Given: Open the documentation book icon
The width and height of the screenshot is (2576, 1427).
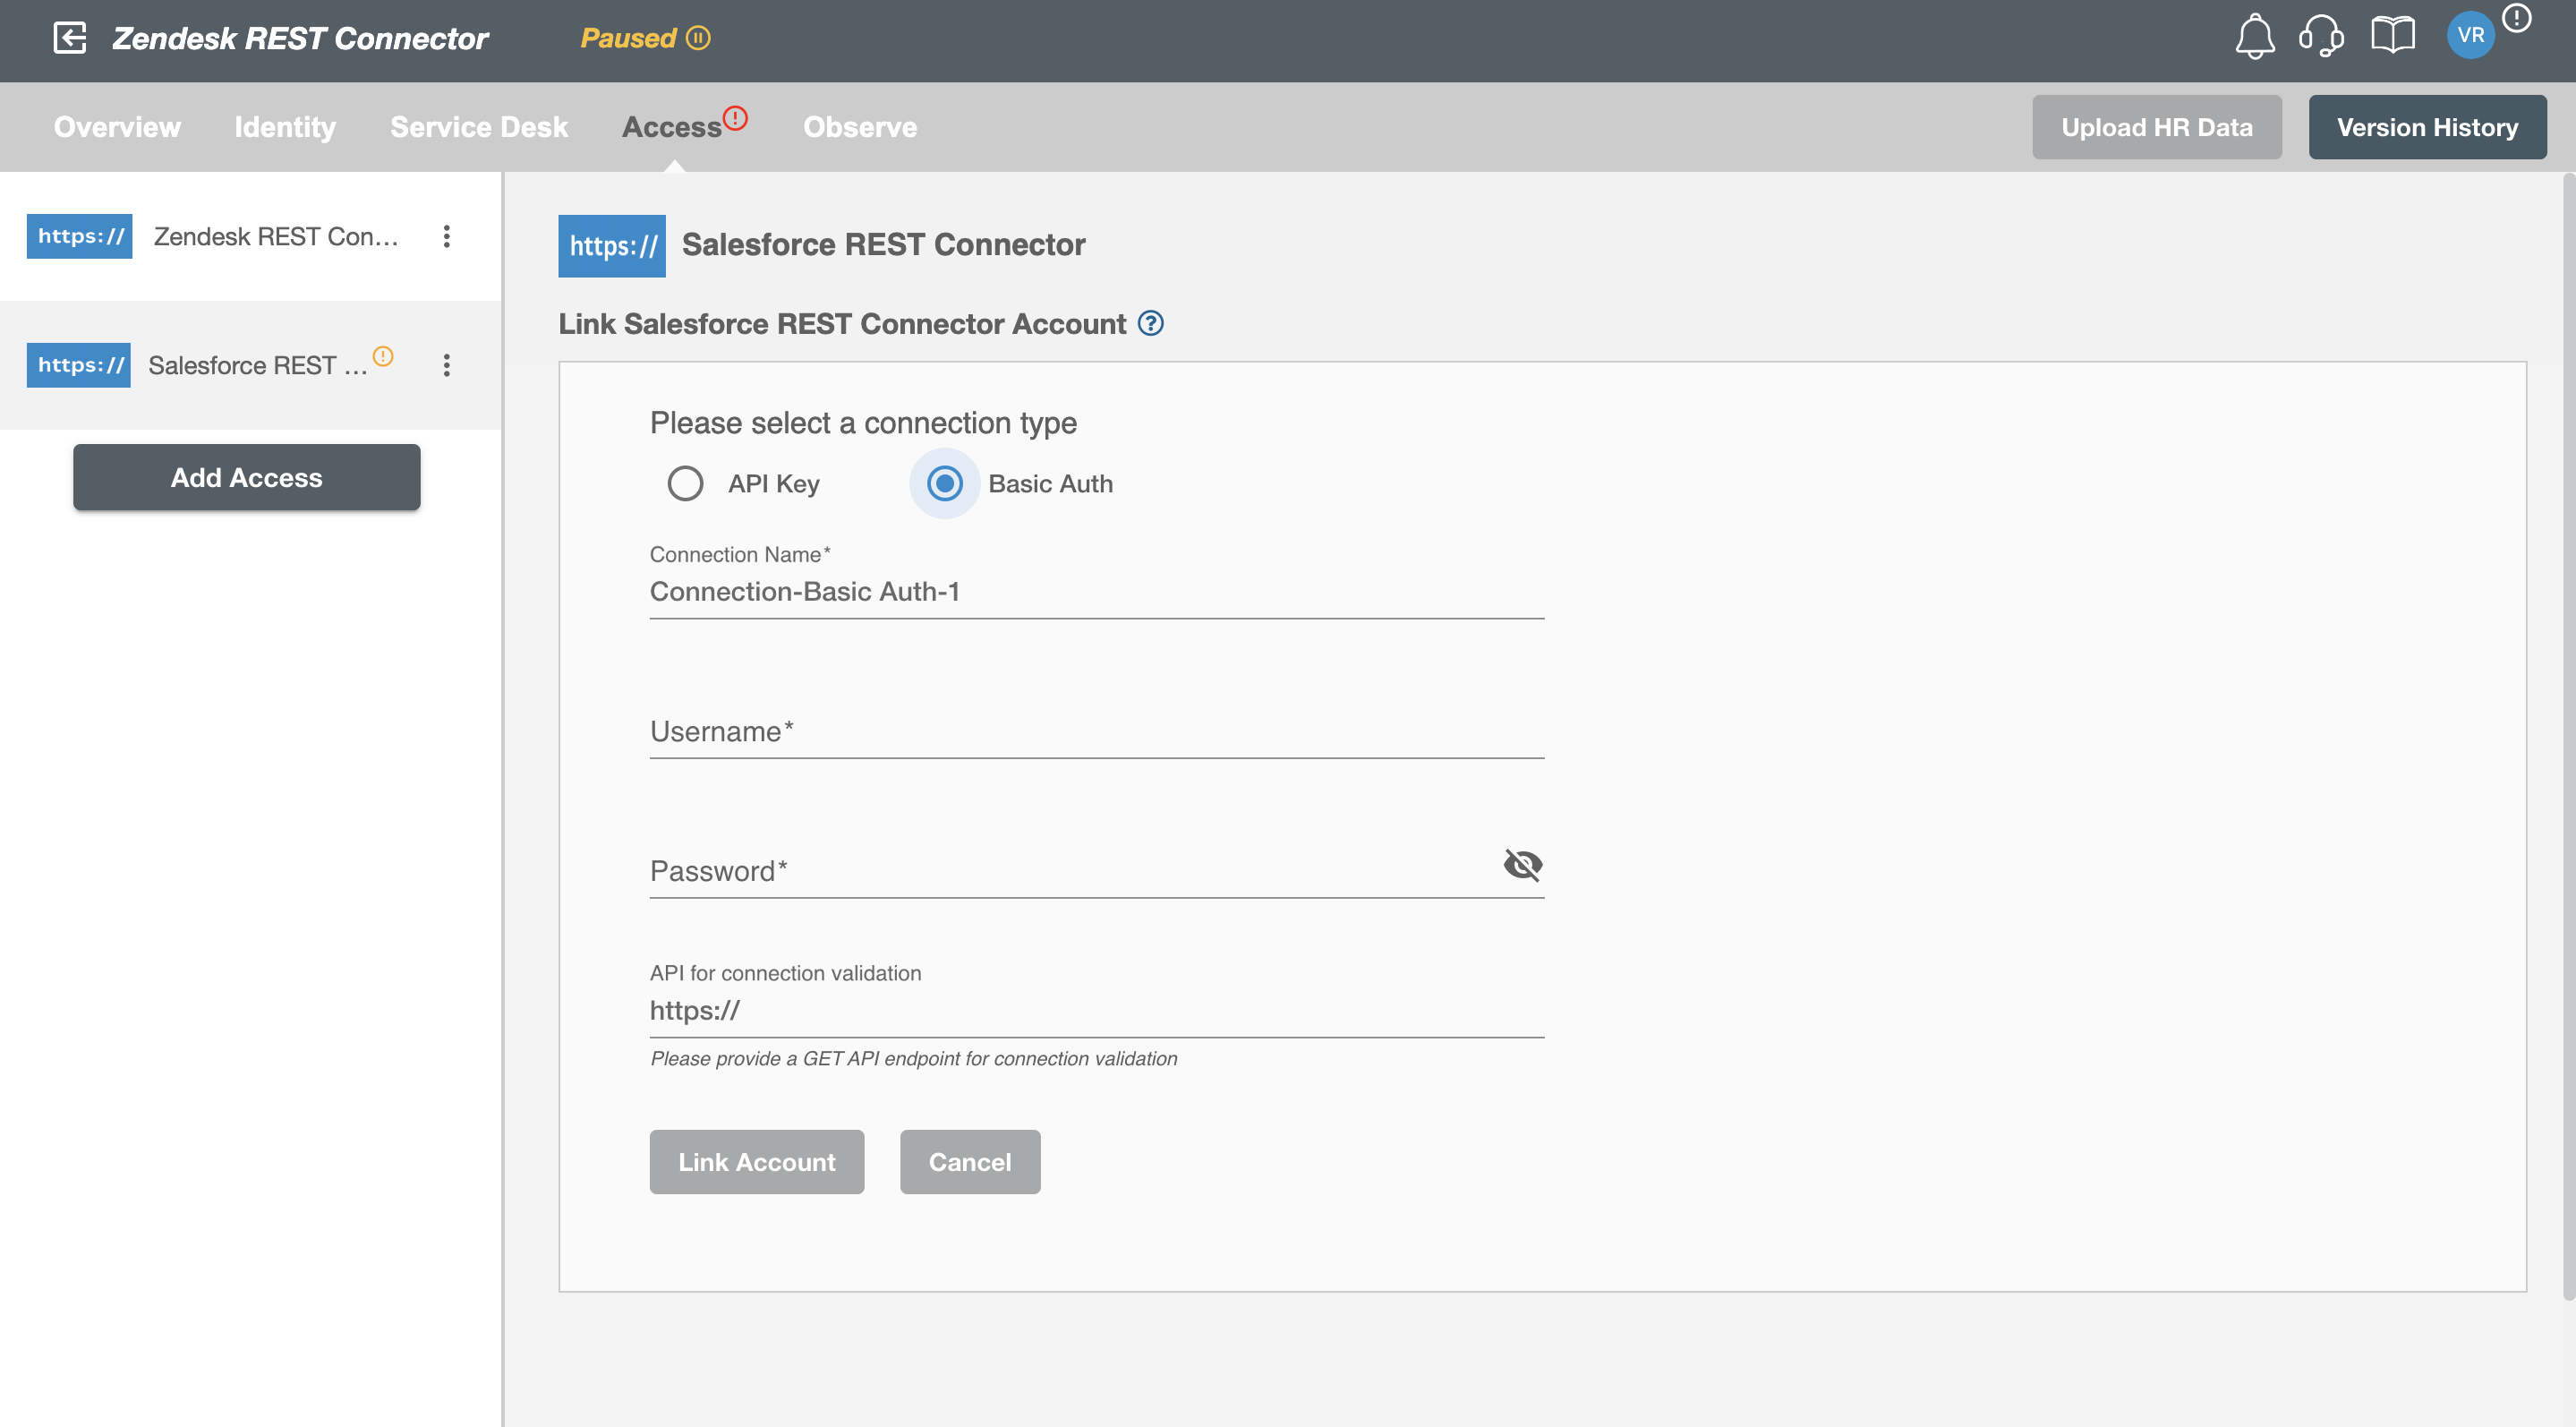Looking at the screenshot, I should point(2392,36).
